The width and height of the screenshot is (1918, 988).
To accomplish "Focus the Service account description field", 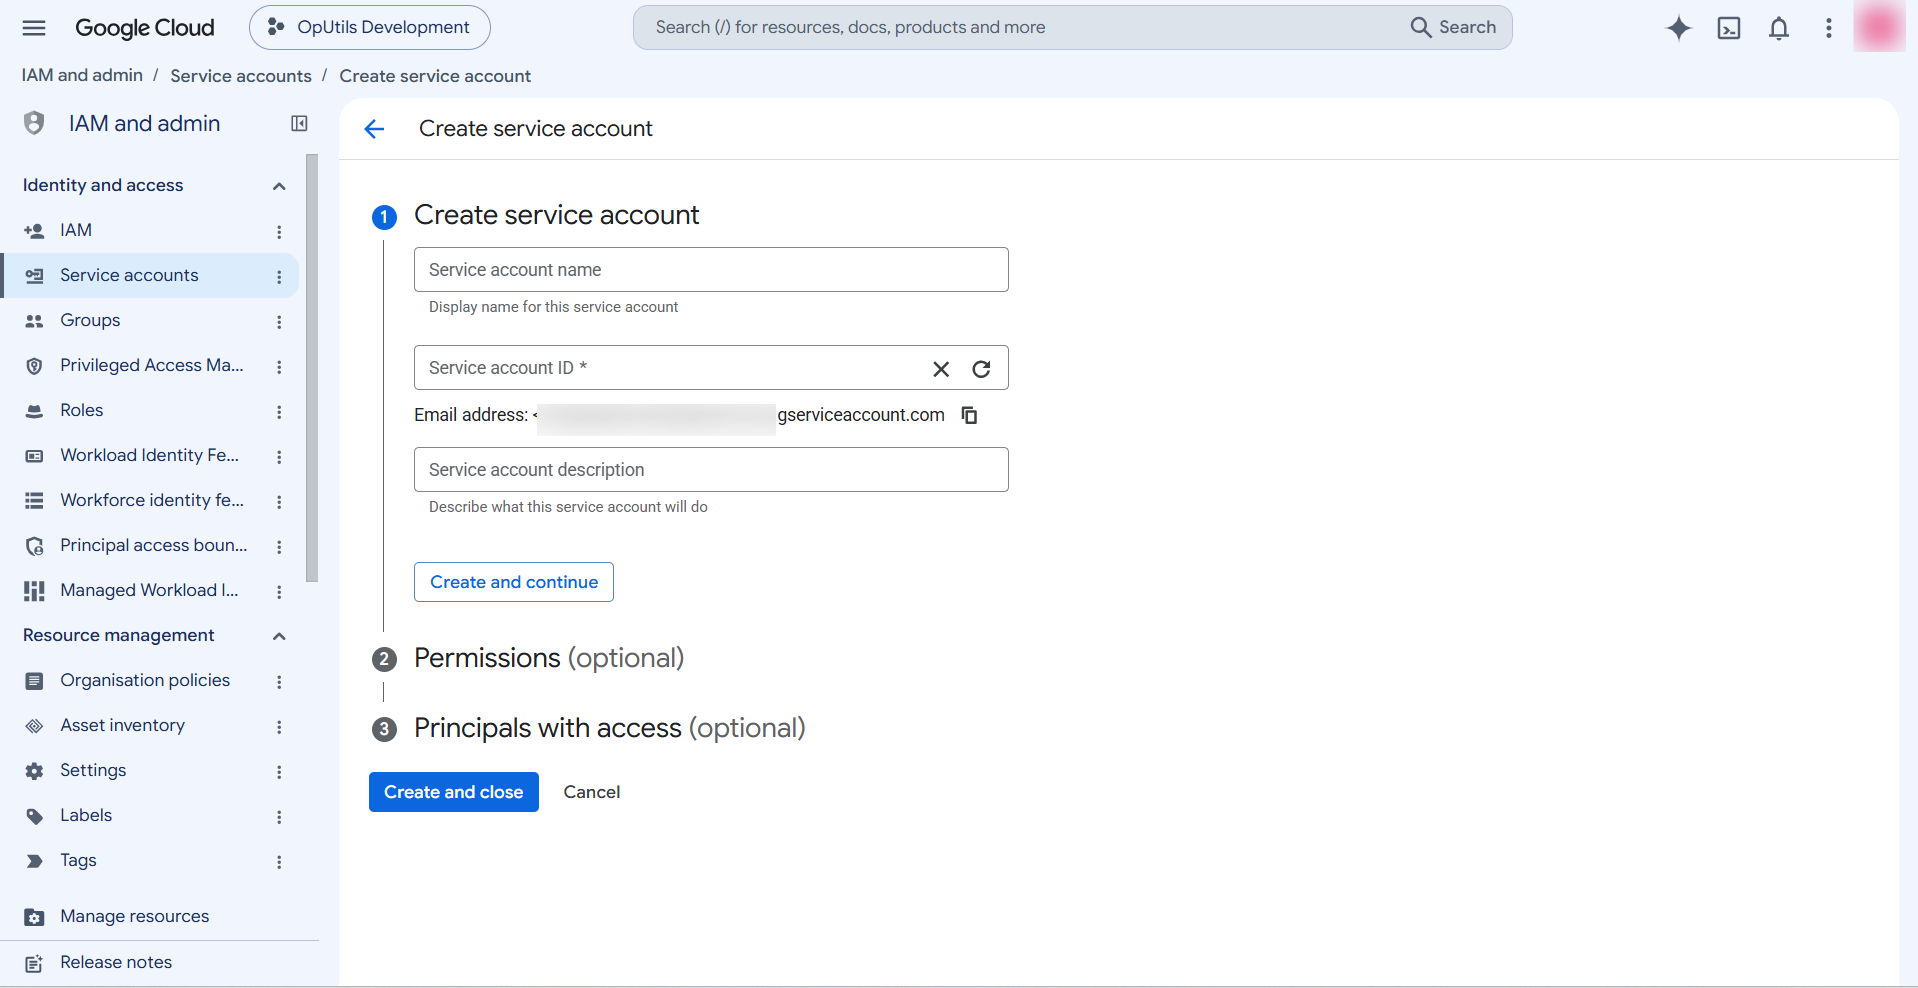I will tap(711, 470).
